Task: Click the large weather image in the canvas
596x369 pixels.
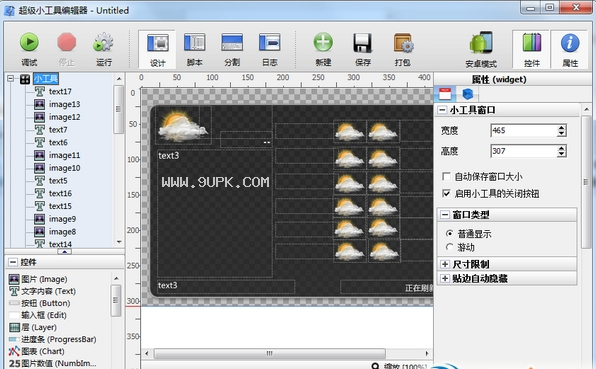Action: click(x=183, y=125)
